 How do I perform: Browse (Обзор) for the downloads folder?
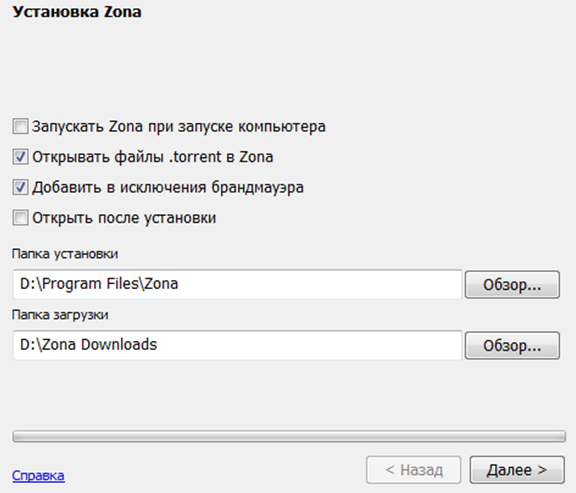point(512,346)
